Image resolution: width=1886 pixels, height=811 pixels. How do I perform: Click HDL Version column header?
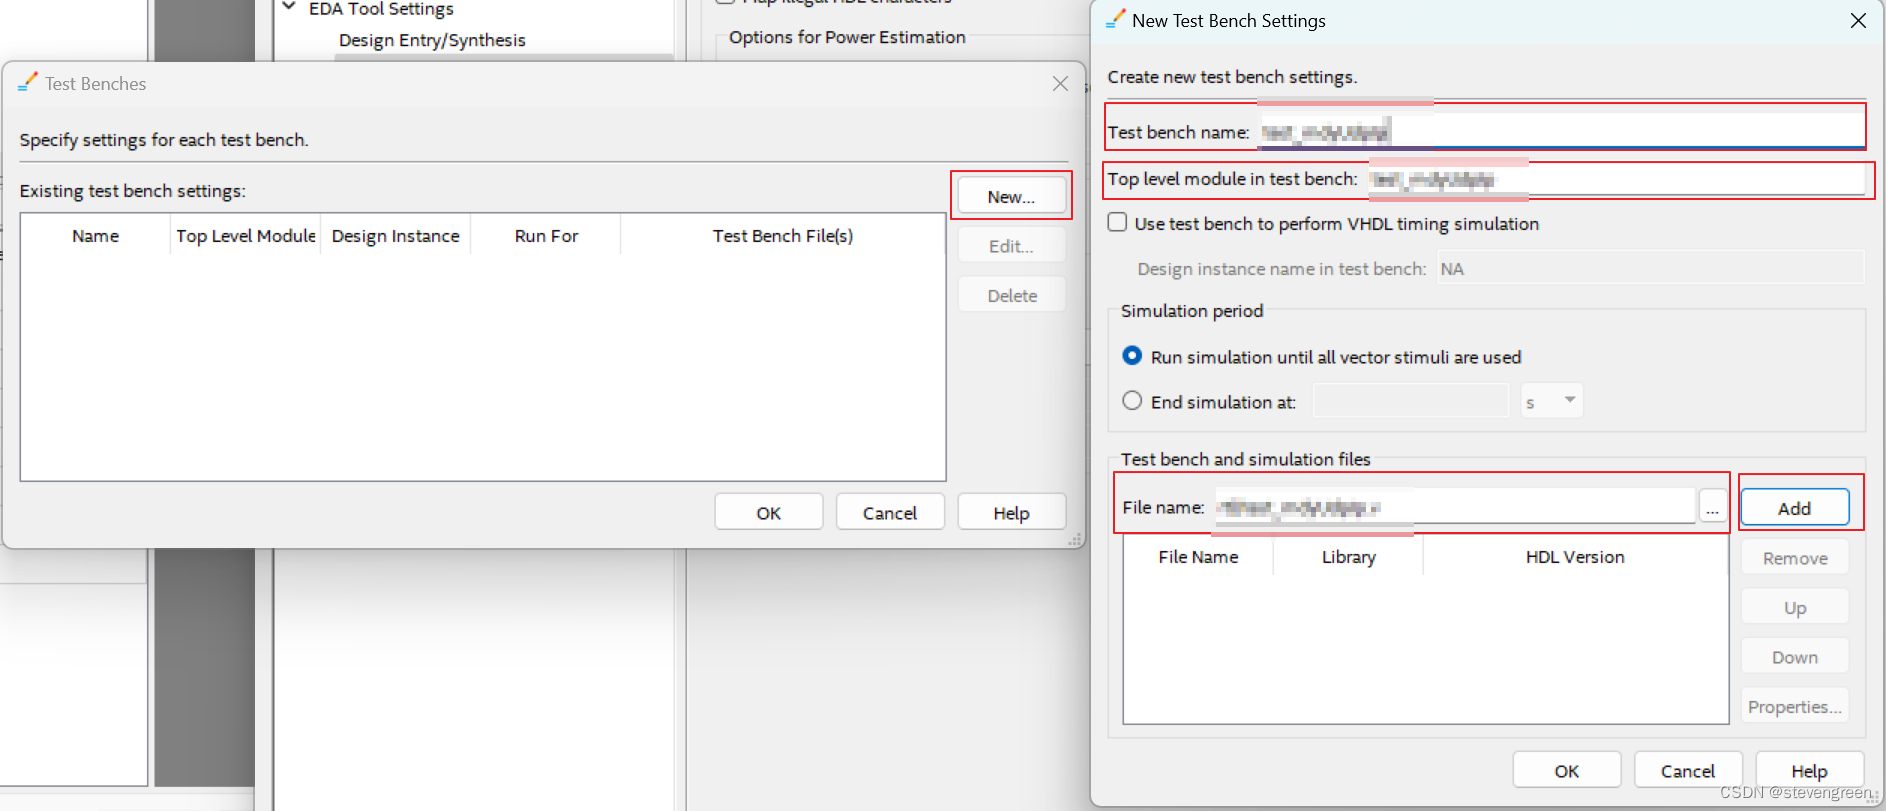1575,557
